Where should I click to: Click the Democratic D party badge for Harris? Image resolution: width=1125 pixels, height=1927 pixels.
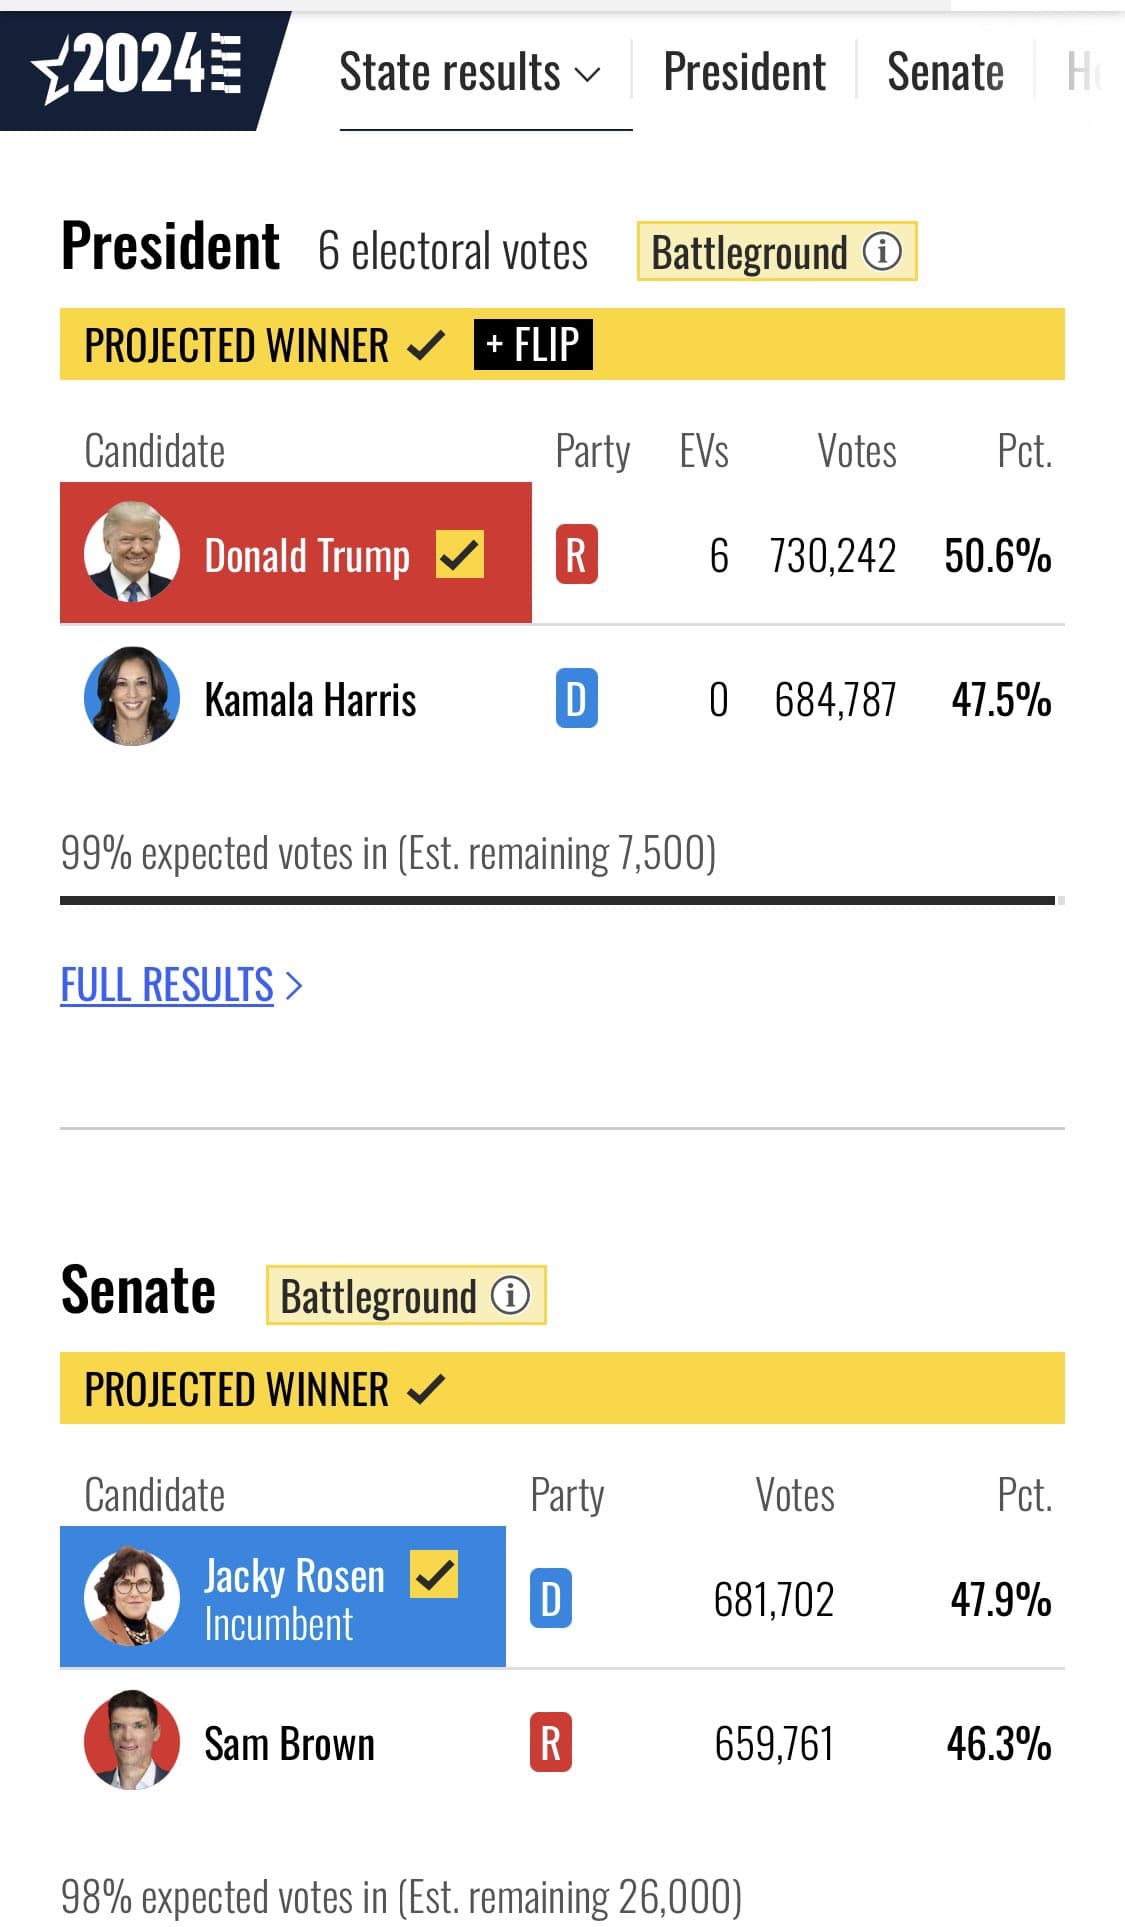pyautogui.click(x=576, y=698)
